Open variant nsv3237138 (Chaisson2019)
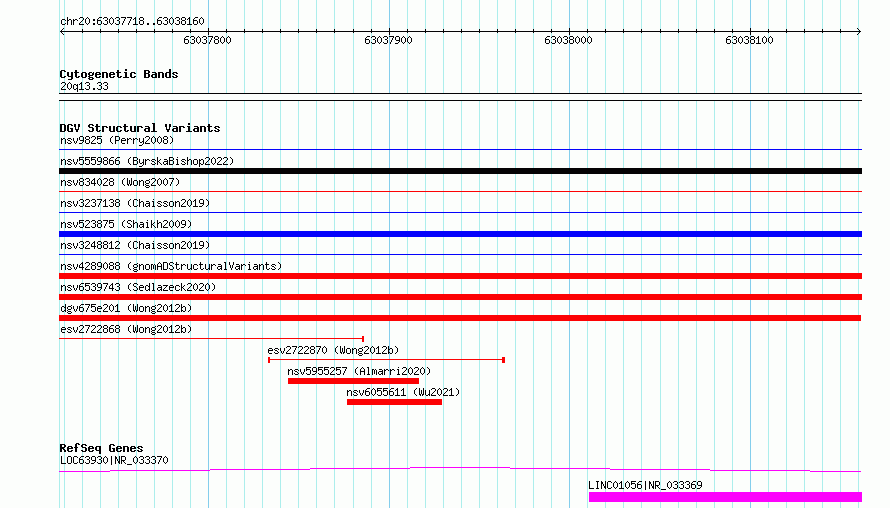Viewport: 890px width, 508px height. point(135,203)
